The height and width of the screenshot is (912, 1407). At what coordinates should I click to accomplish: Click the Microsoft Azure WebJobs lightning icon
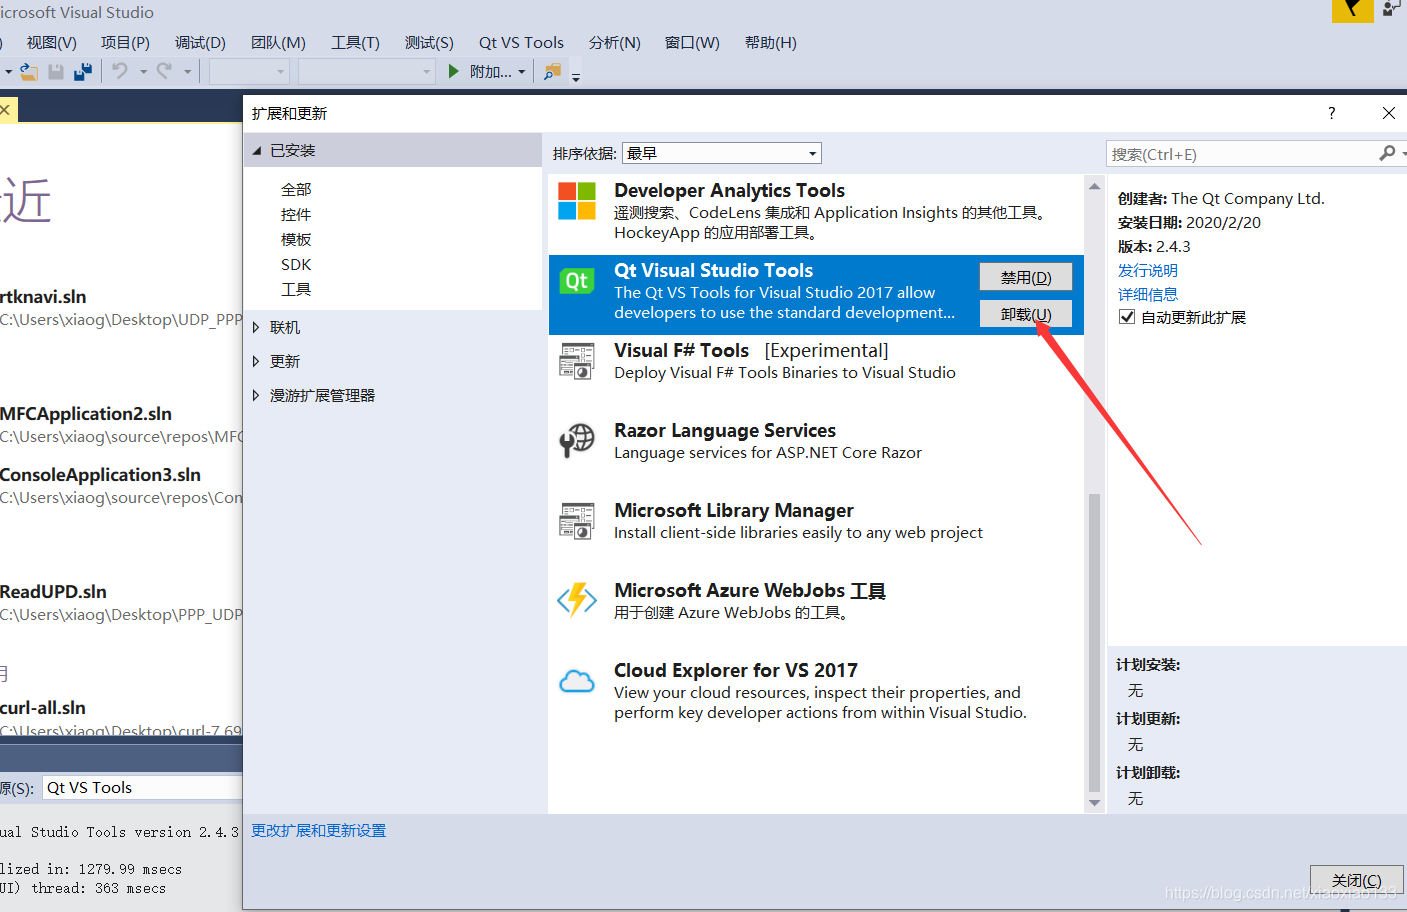click(x=577, y=601)
